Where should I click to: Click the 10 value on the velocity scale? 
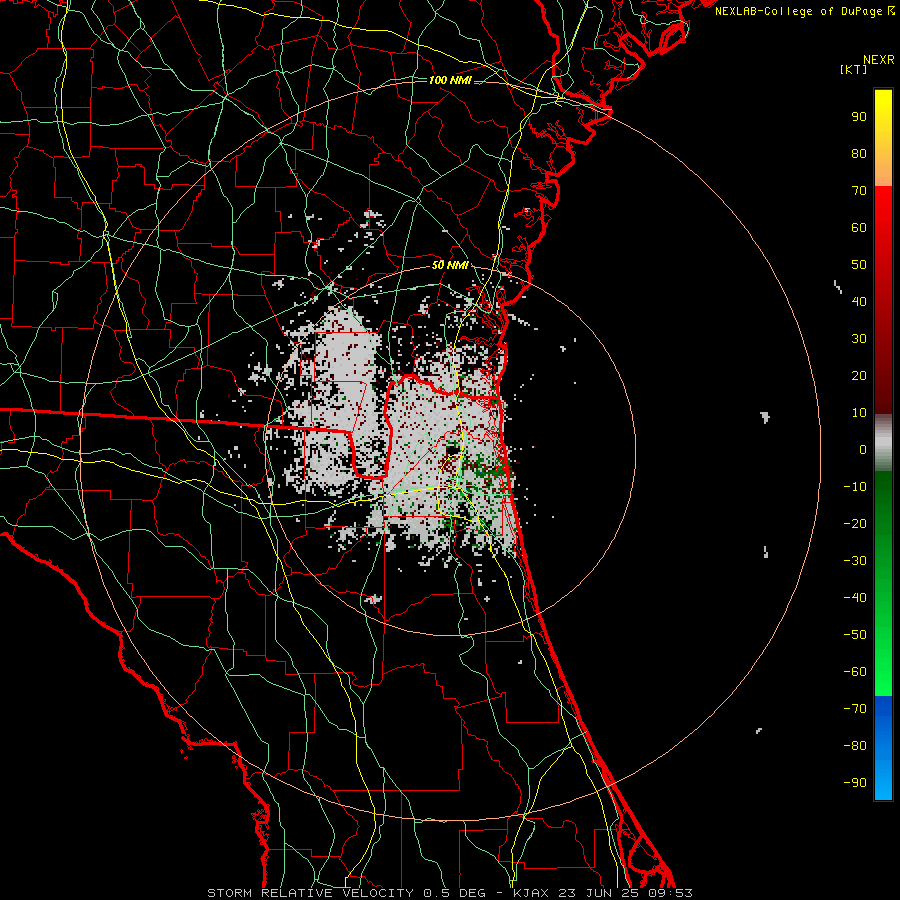859,413
